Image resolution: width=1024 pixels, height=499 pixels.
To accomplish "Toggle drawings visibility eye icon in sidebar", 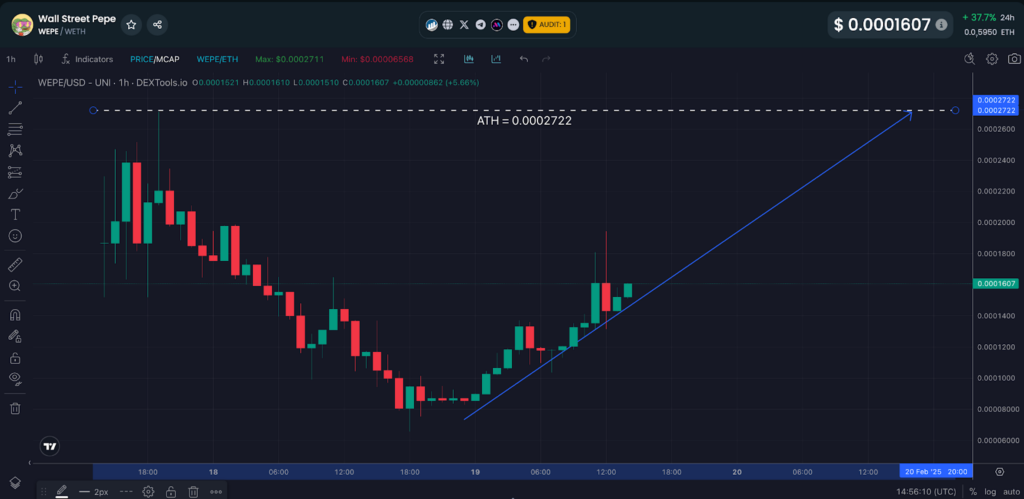I will click(x=15, y=378).
